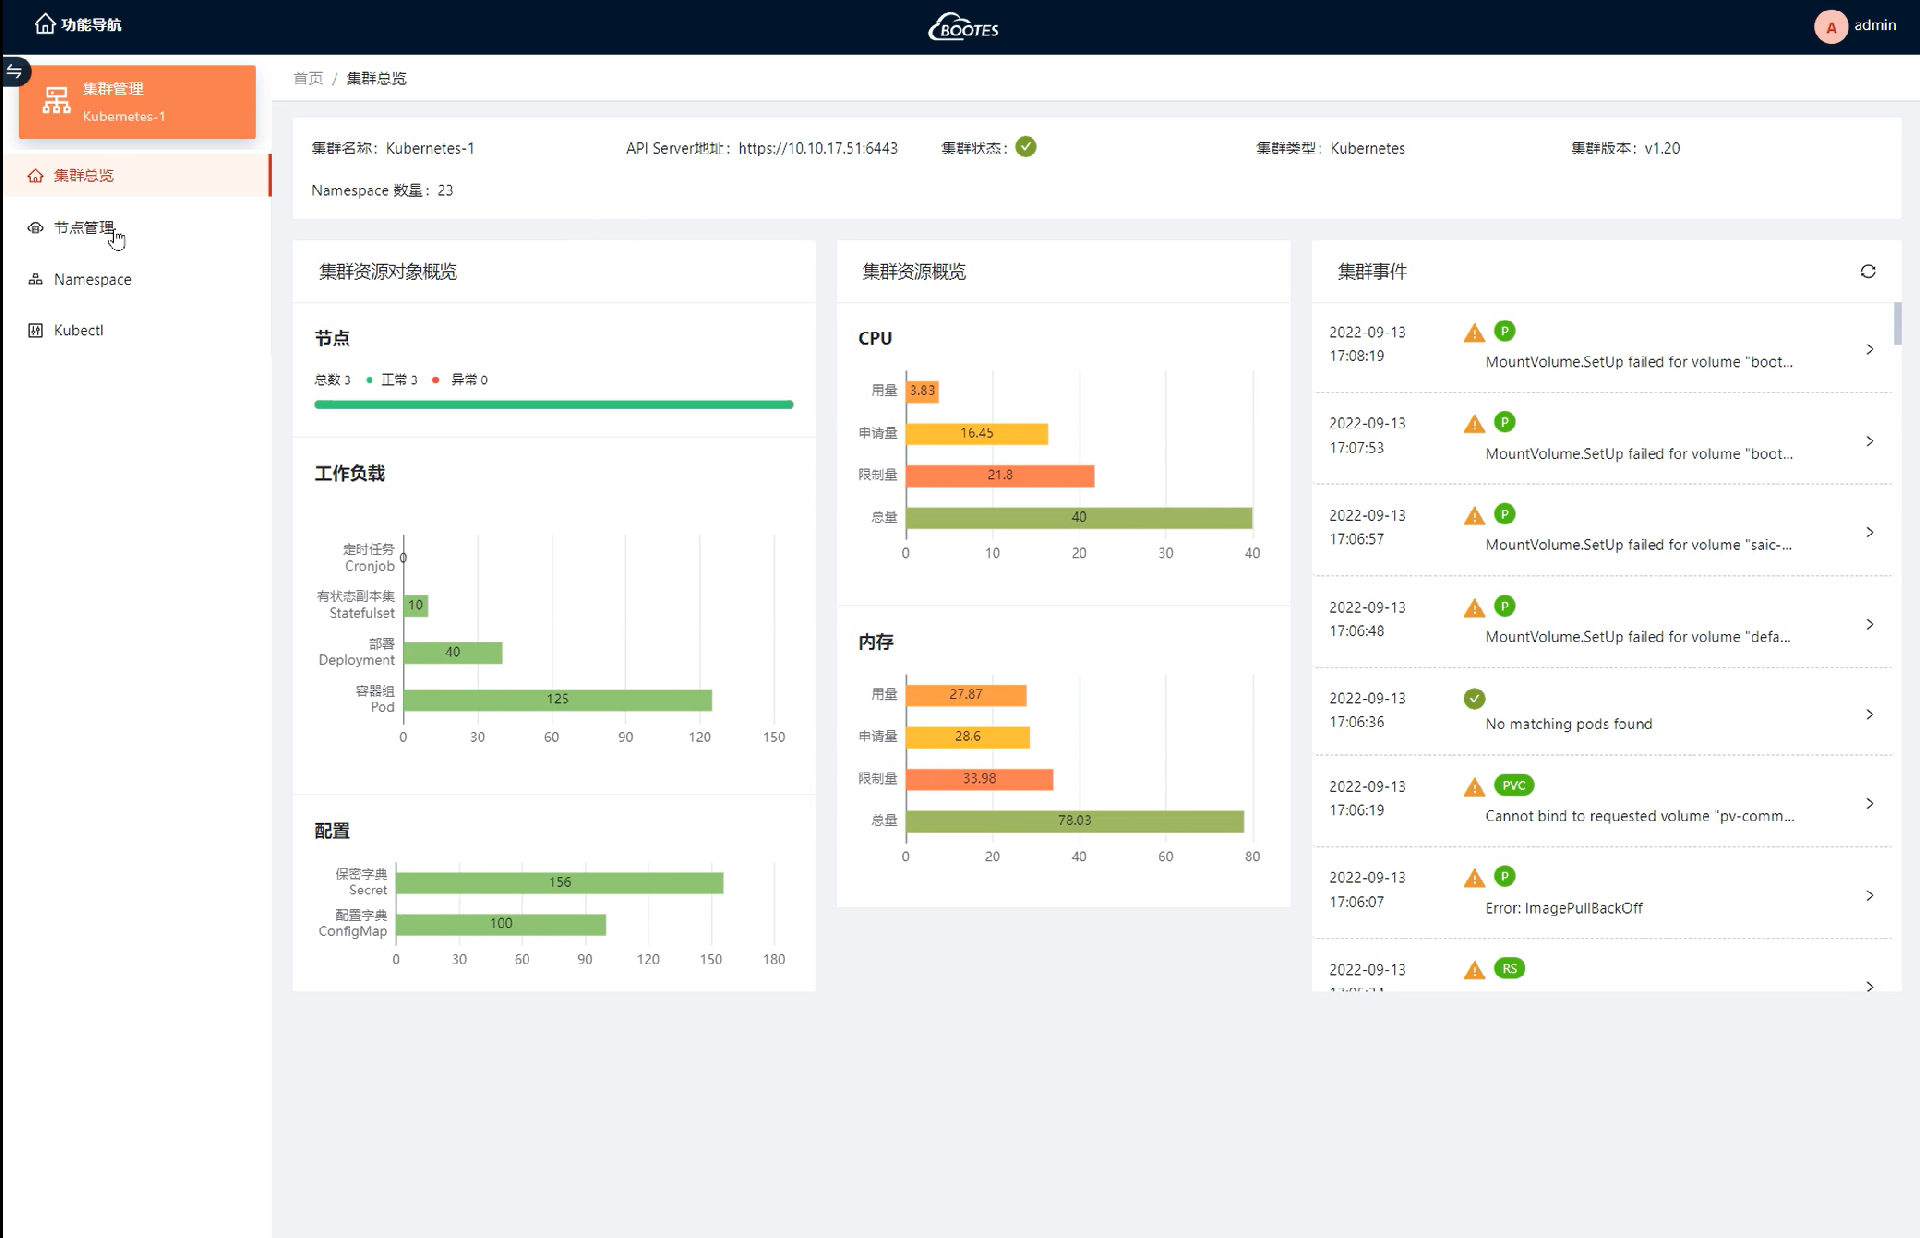Click the RS badge on the last event
Screen dimensions: 1920x1238
pos(1508,968)
